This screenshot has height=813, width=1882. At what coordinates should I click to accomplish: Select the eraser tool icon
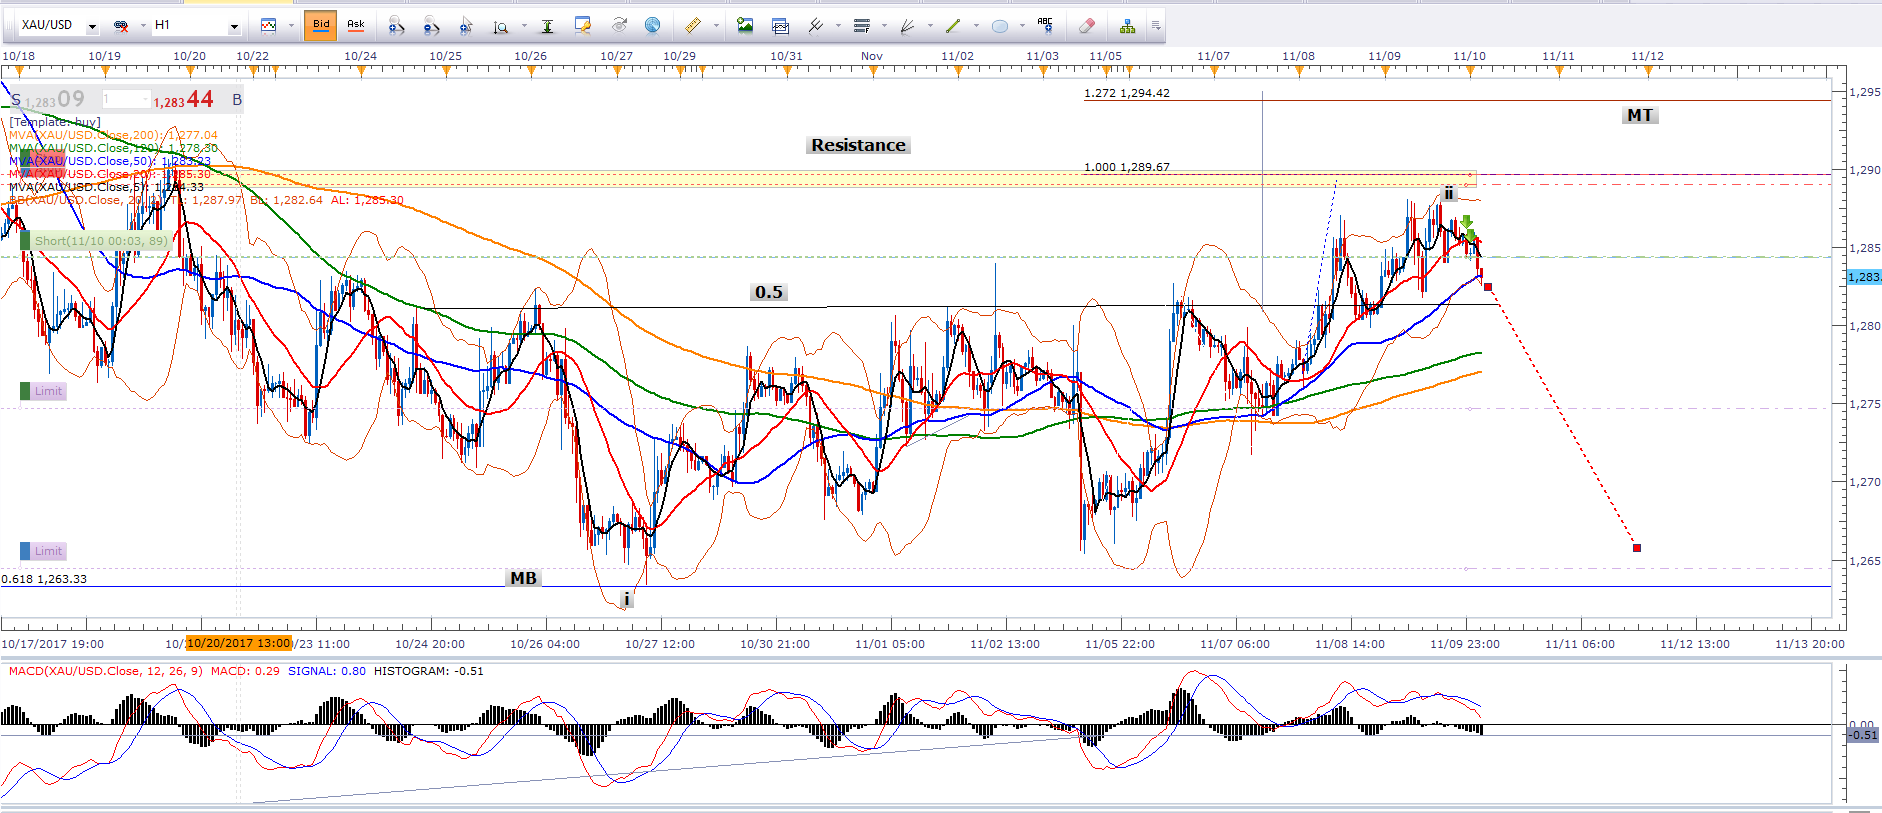point(1087,26)
